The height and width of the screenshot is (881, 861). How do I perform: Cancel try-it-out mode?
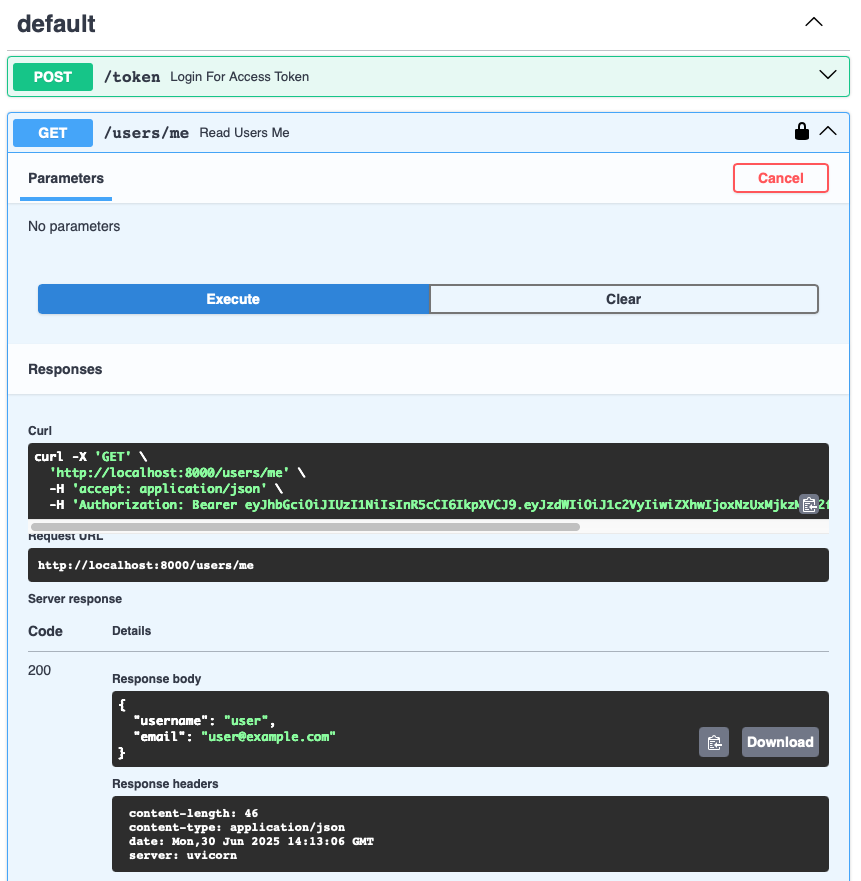(780, 178)
